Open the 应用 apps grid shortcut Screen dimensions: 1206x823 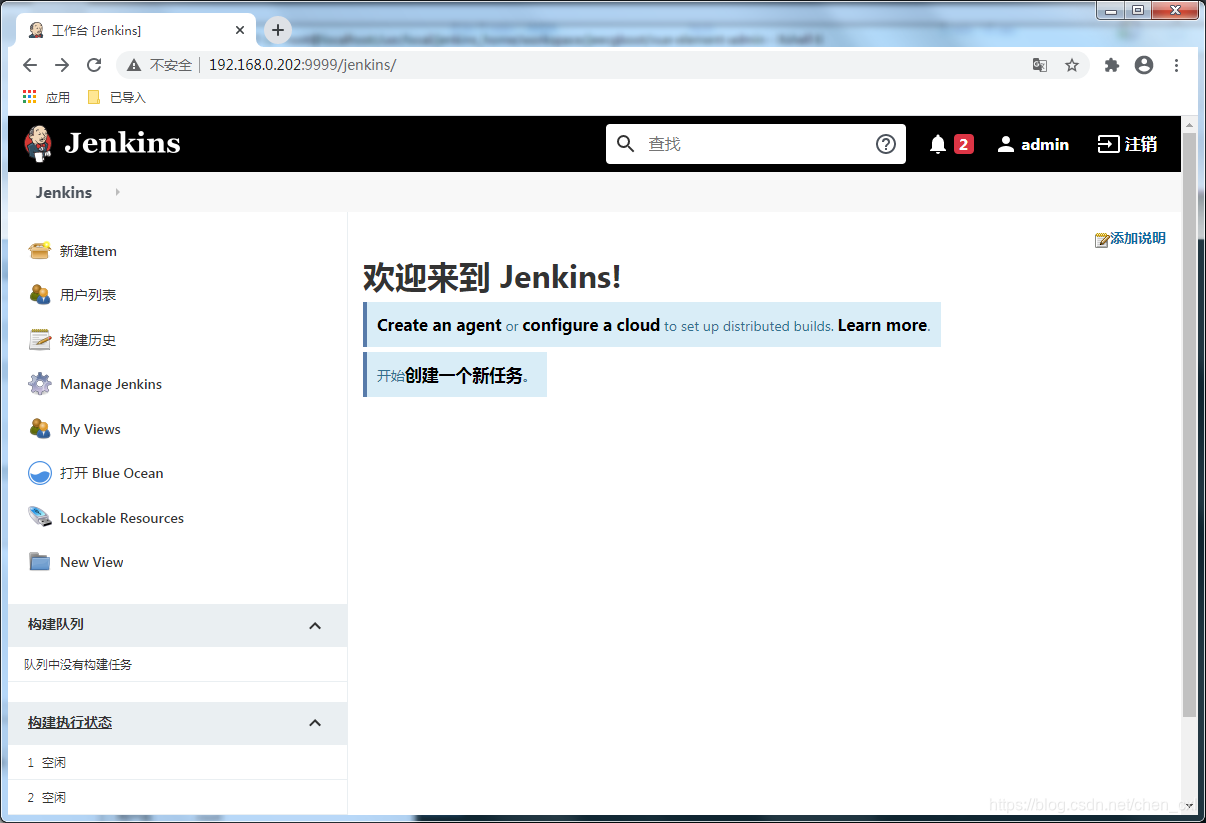46,97
